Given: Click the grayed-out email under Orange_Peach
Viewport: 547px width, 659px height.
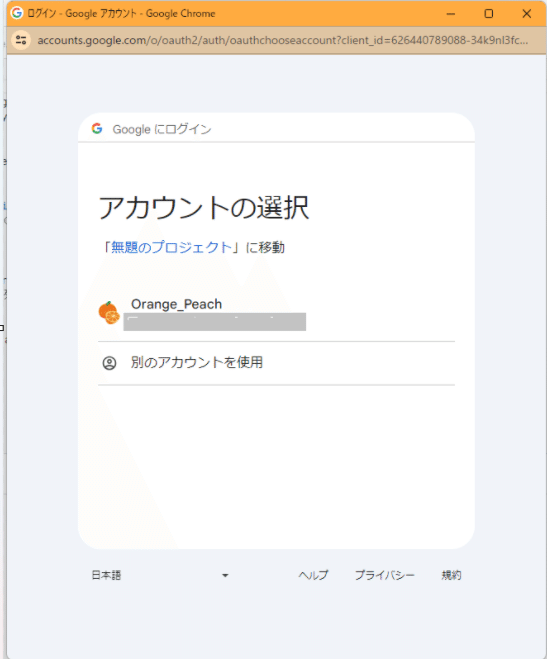Looking at the screenshot, I should tap(215, 322).
